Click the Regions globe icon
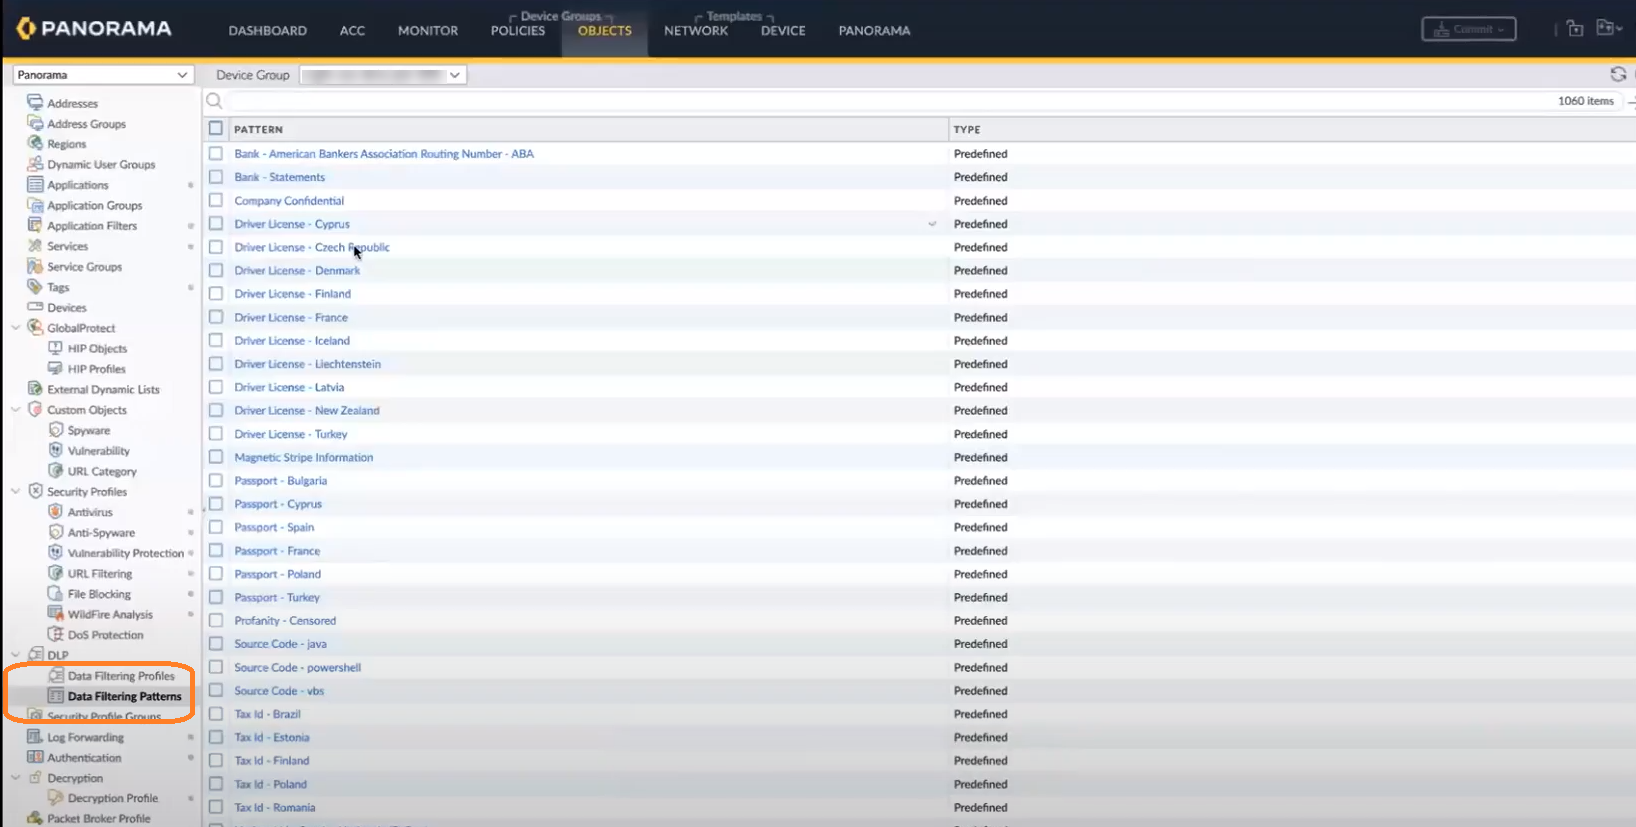 (35, 143)
